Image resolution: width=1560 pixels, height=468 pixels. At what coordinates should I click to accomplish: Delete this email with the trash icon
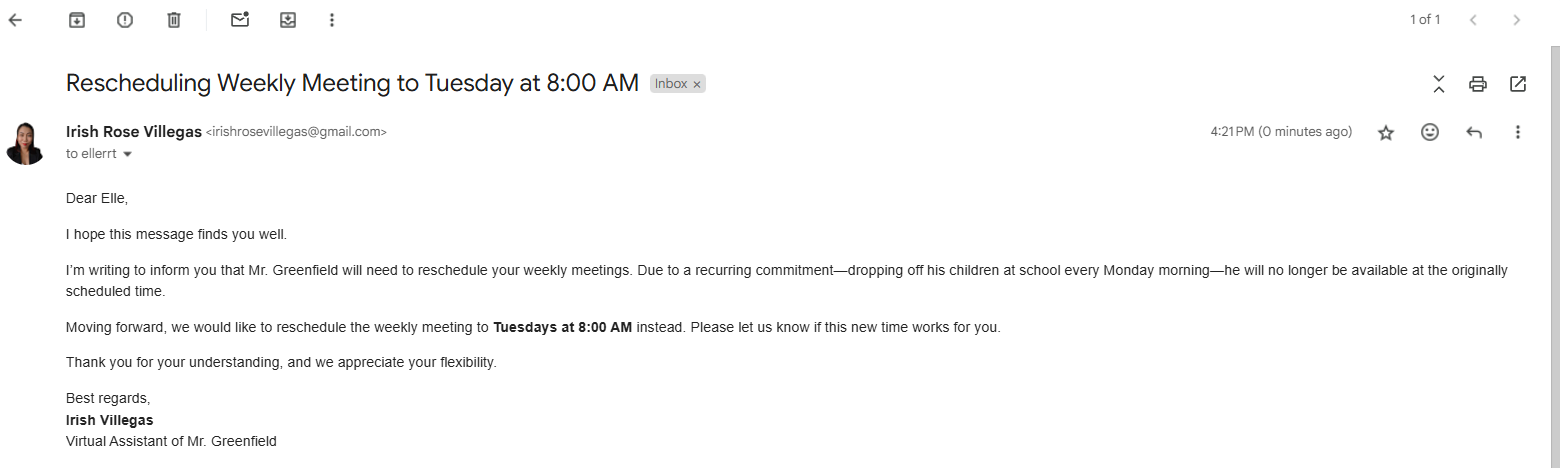(174, 20)
